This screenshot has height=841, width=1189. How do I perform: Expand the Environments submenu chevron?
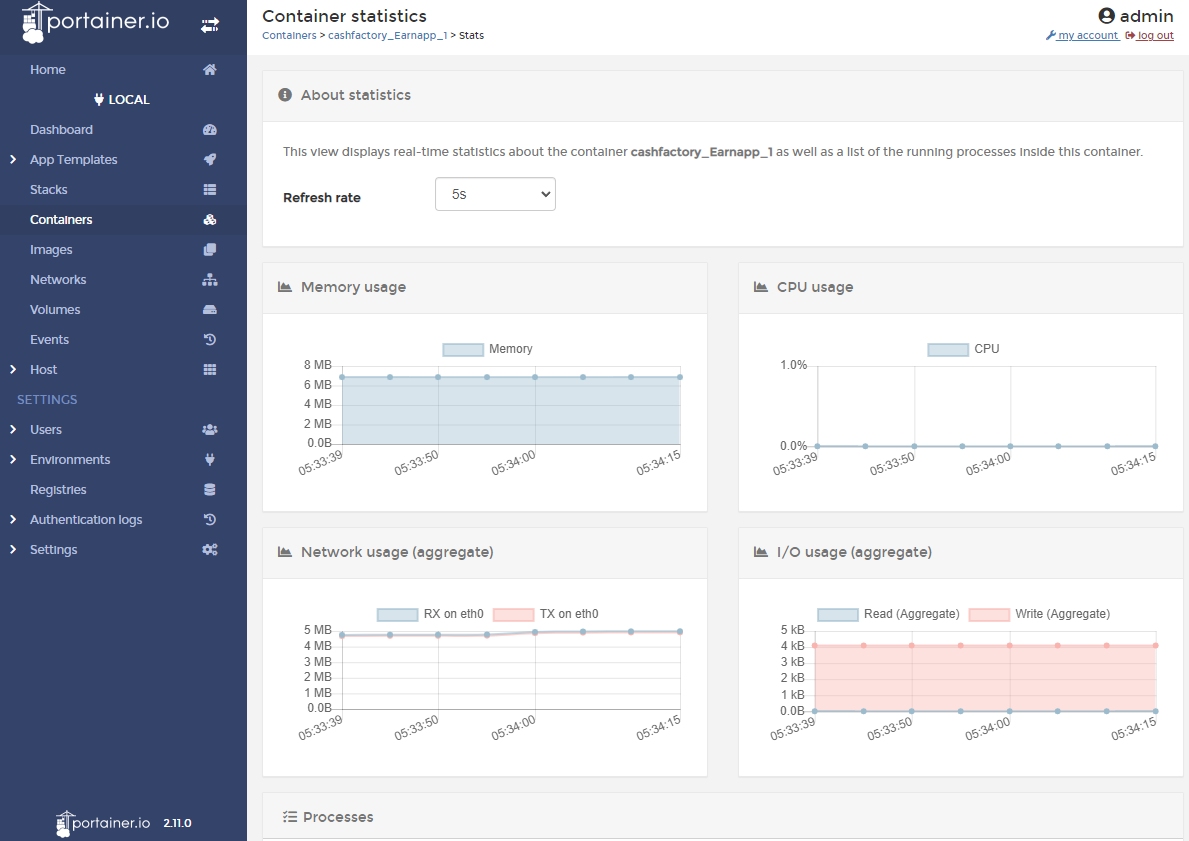pyautogui.click(x=13, y=460)
